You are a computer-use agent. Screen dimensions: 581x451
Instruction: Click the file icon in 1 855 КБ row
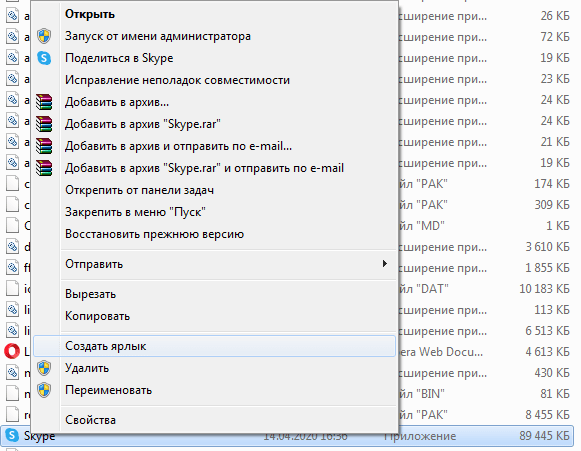tap(12, 268)
